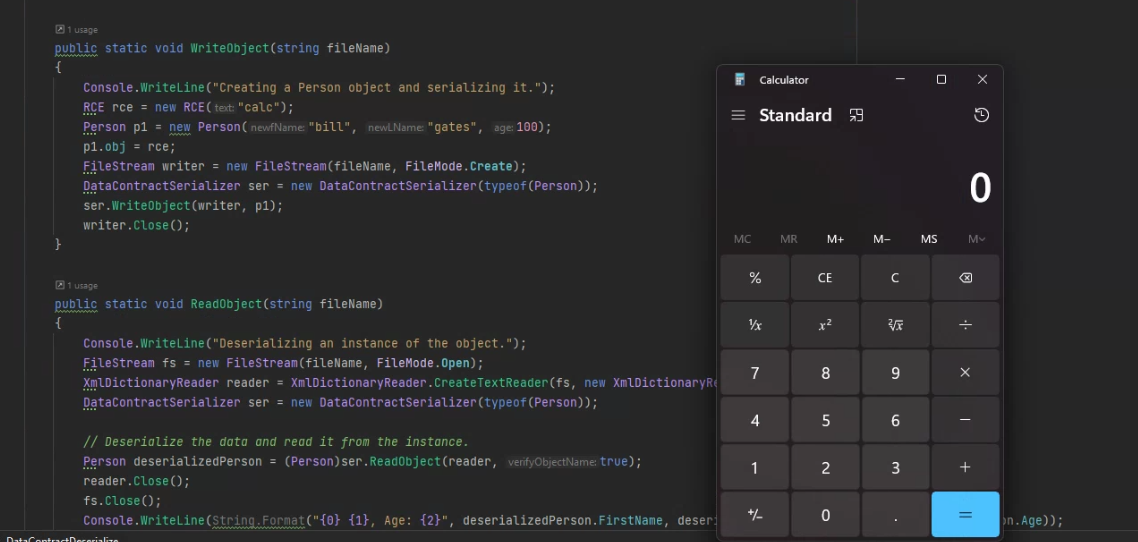Click digit 8 on Calculator keypad
1138x542 pixels.
[x=825, y=372]
